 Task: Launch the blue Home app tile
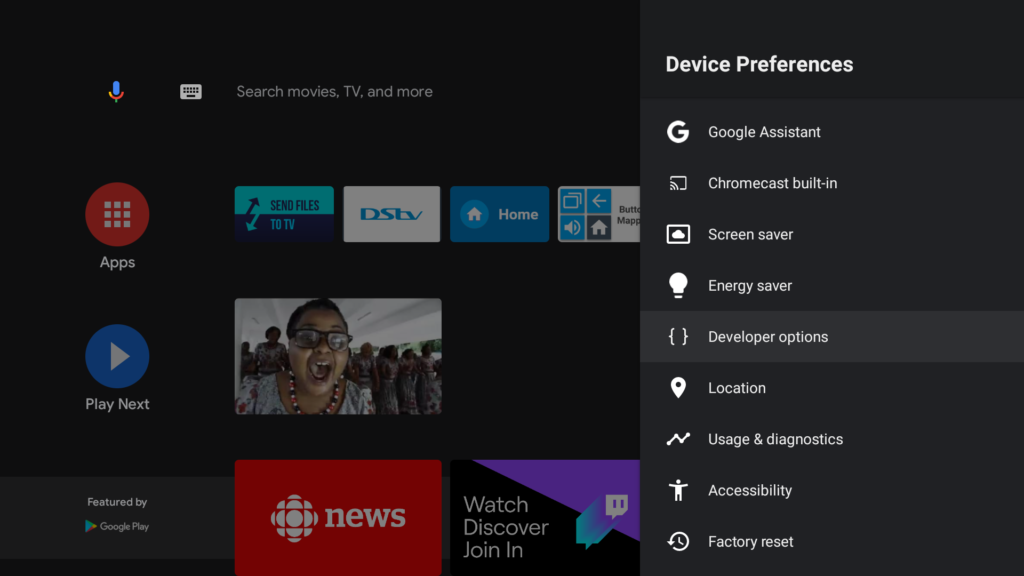pos(499,214)
